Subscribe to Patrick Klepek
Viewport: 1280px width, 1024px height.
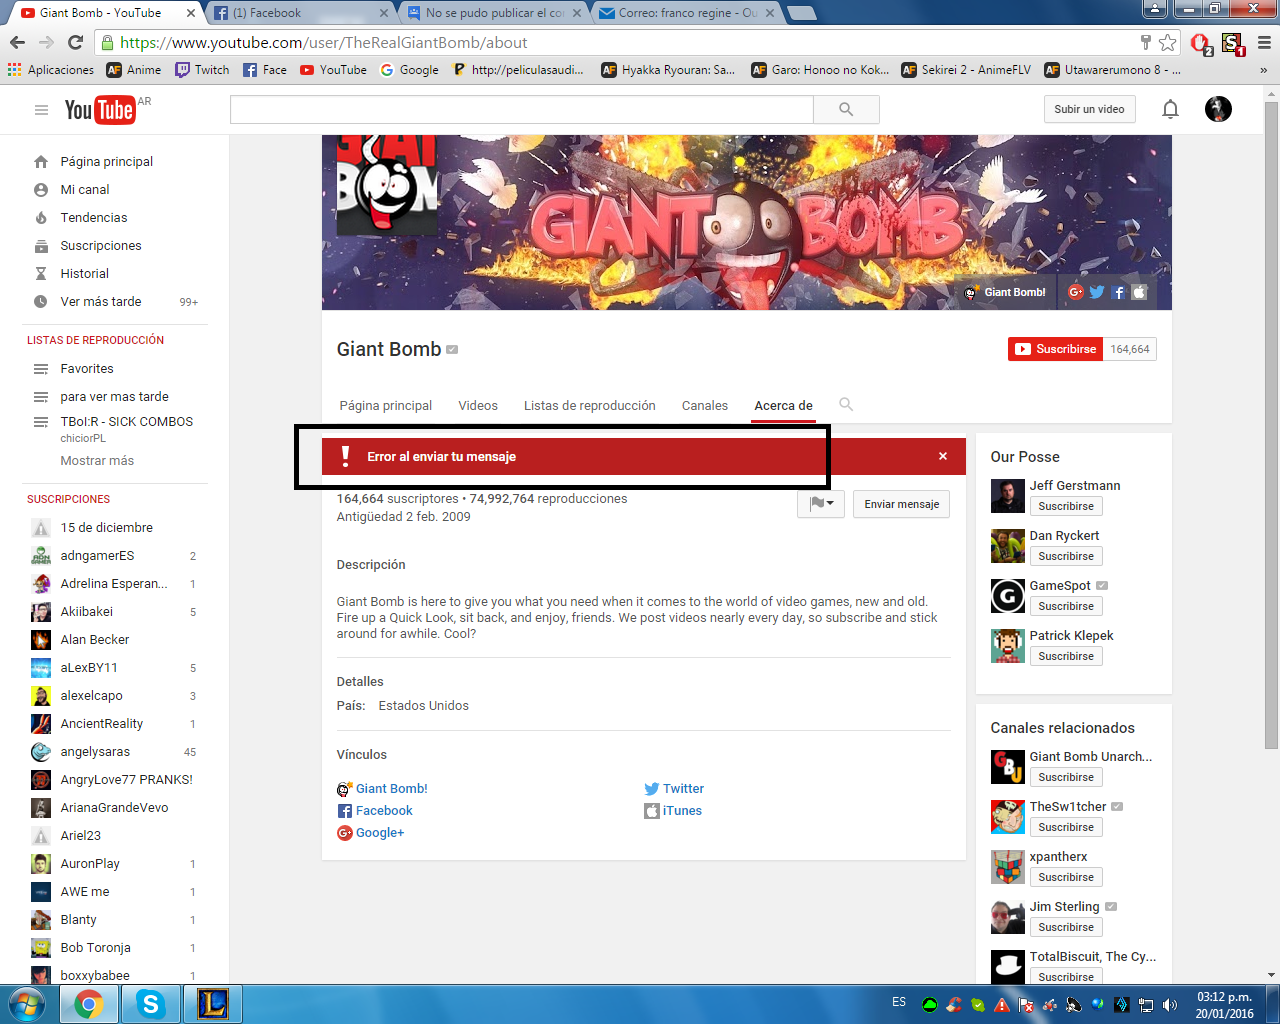1066,656
